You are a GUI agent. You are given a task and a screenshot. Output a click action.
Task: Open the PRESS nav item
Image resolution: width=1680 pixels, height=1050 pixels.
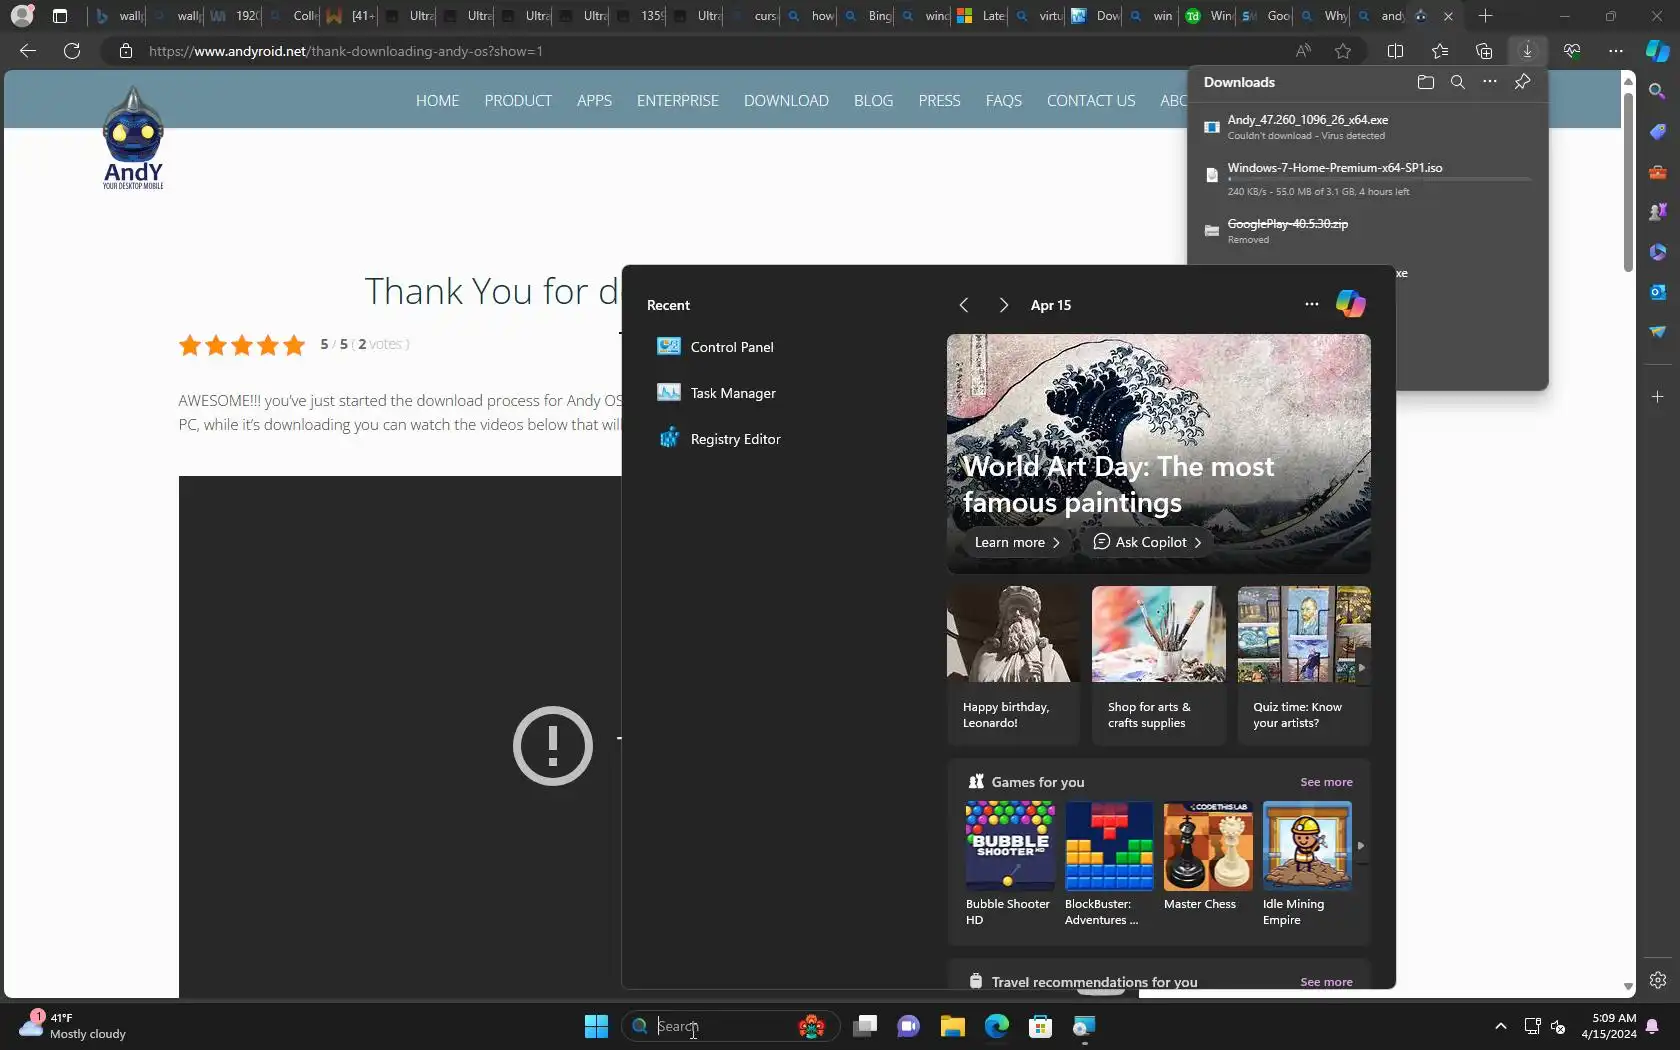pos(939,101)
